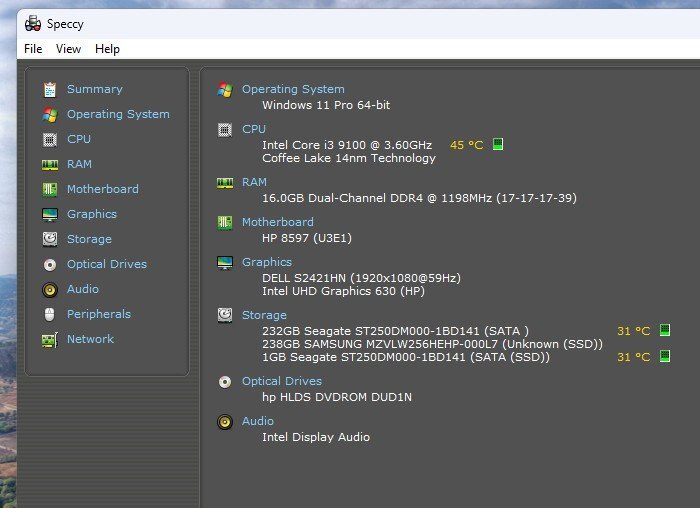The height and width of the screenshot is (508, 700).
Task: Select CPU label in sidebar
Action: [x=79, y=139]
